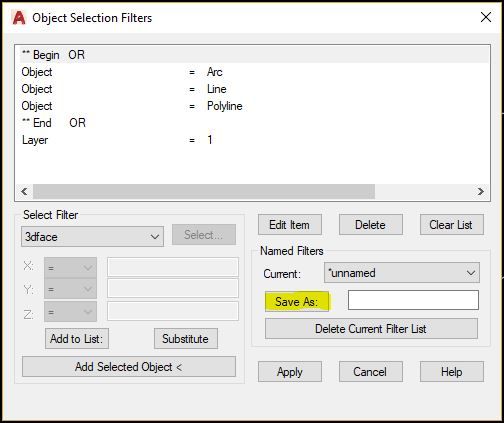Screen dimensions: 504x423
Task: Click the Delete button
Action: coord(371,225)
